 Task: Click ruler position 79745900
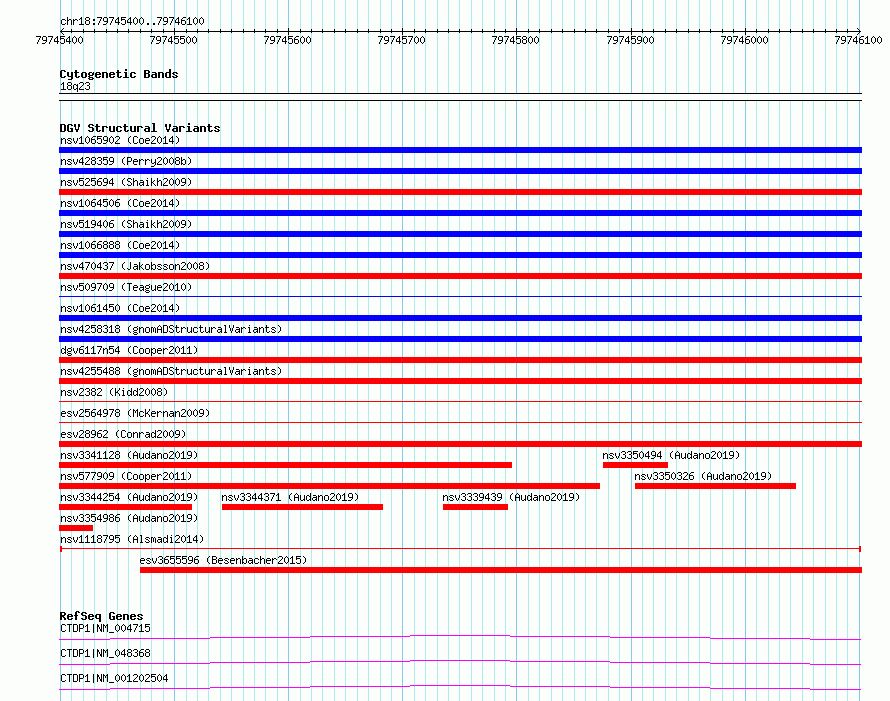pos(631,40)
